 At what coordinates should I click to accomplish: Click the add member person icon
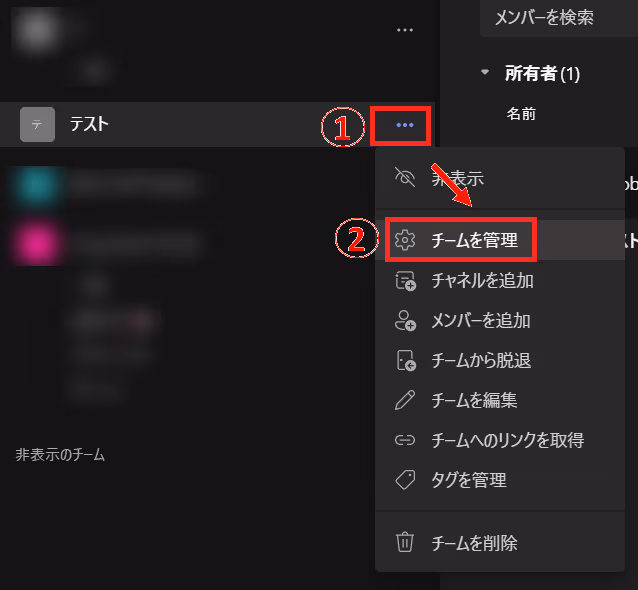click(x=405, y=321)
